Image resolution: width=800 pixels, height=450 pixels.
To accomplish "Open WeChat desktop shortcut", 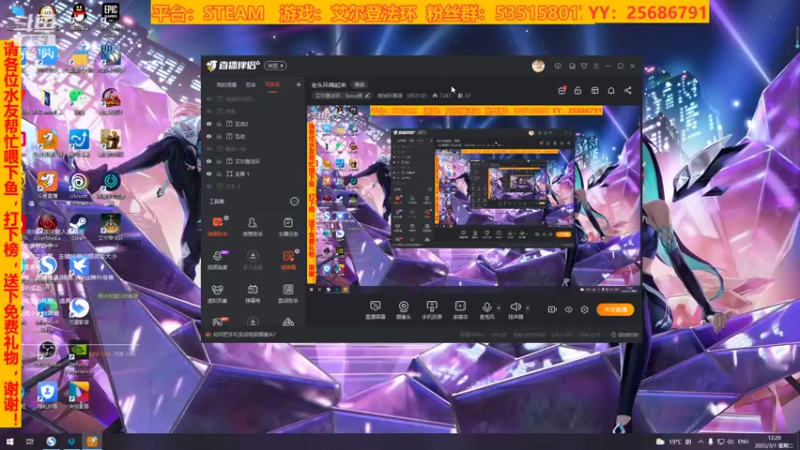I will (x=79, y=101).
